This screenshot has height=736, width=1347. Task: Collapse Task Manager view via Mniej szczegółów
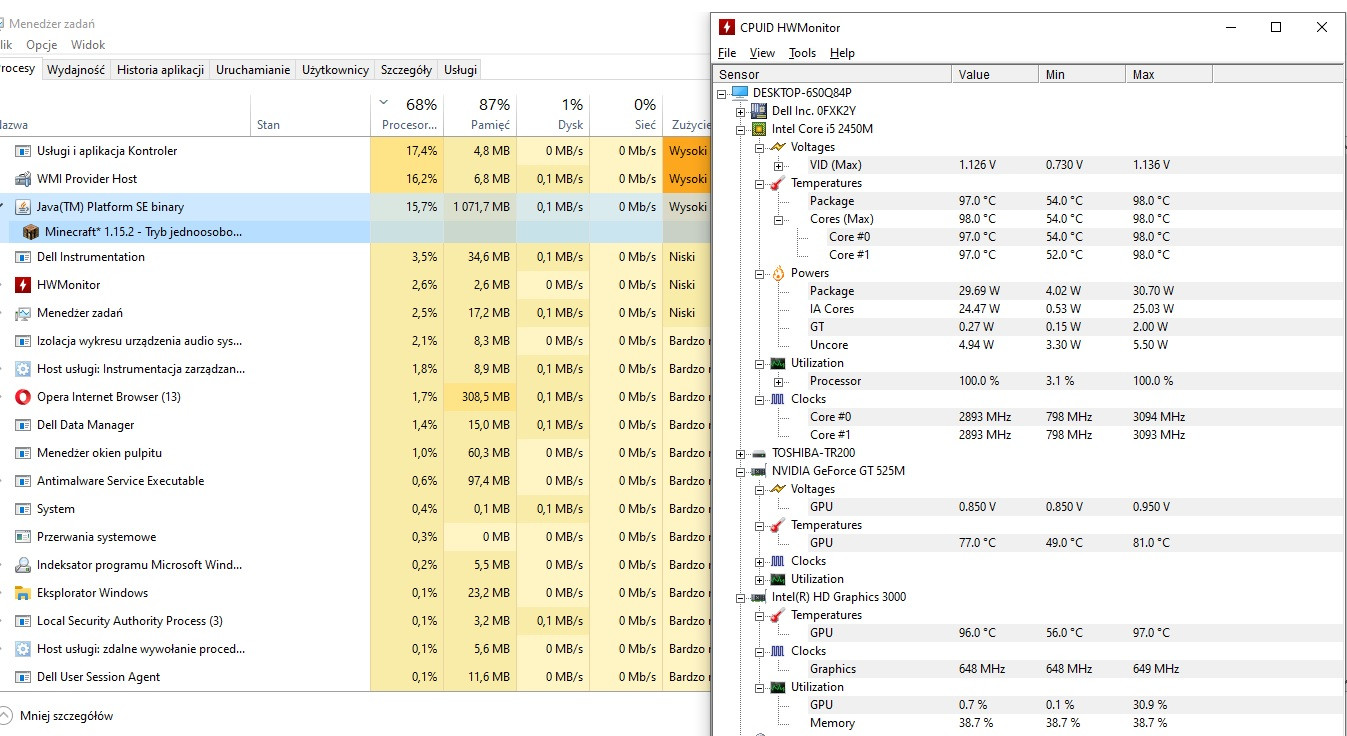pos(58,716)
